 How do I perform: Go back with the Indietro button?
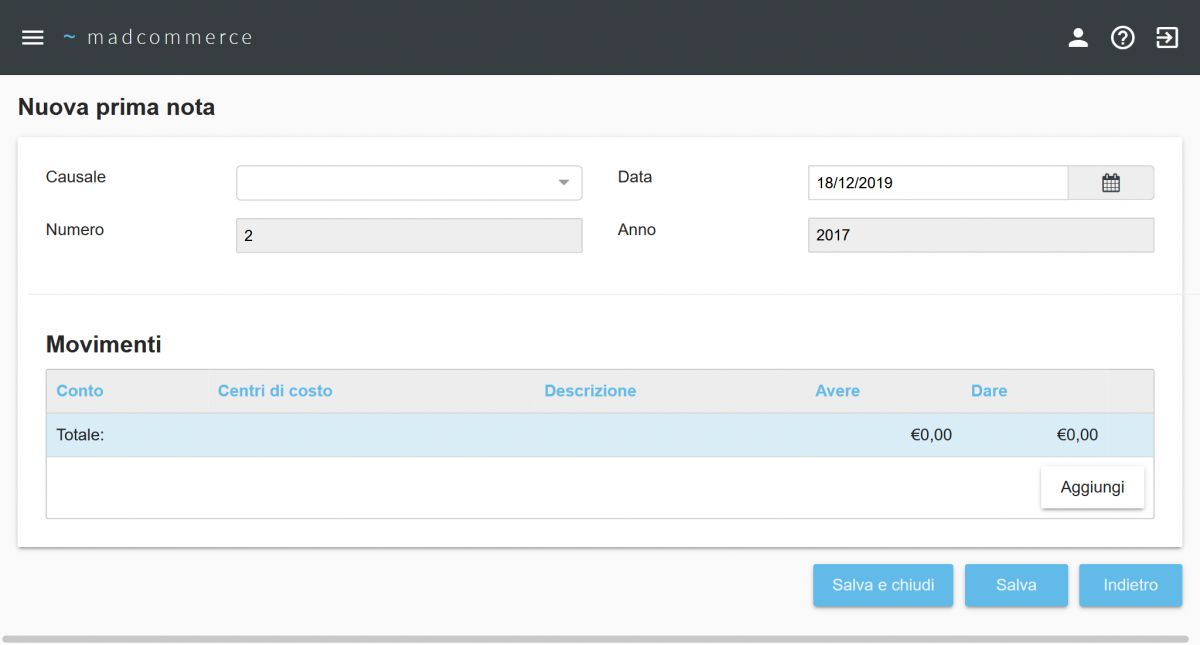tap(1130, 585)
